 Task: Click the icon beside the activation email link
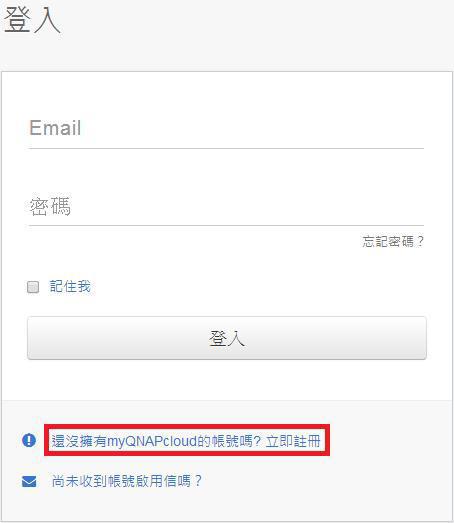click(29, 481)
